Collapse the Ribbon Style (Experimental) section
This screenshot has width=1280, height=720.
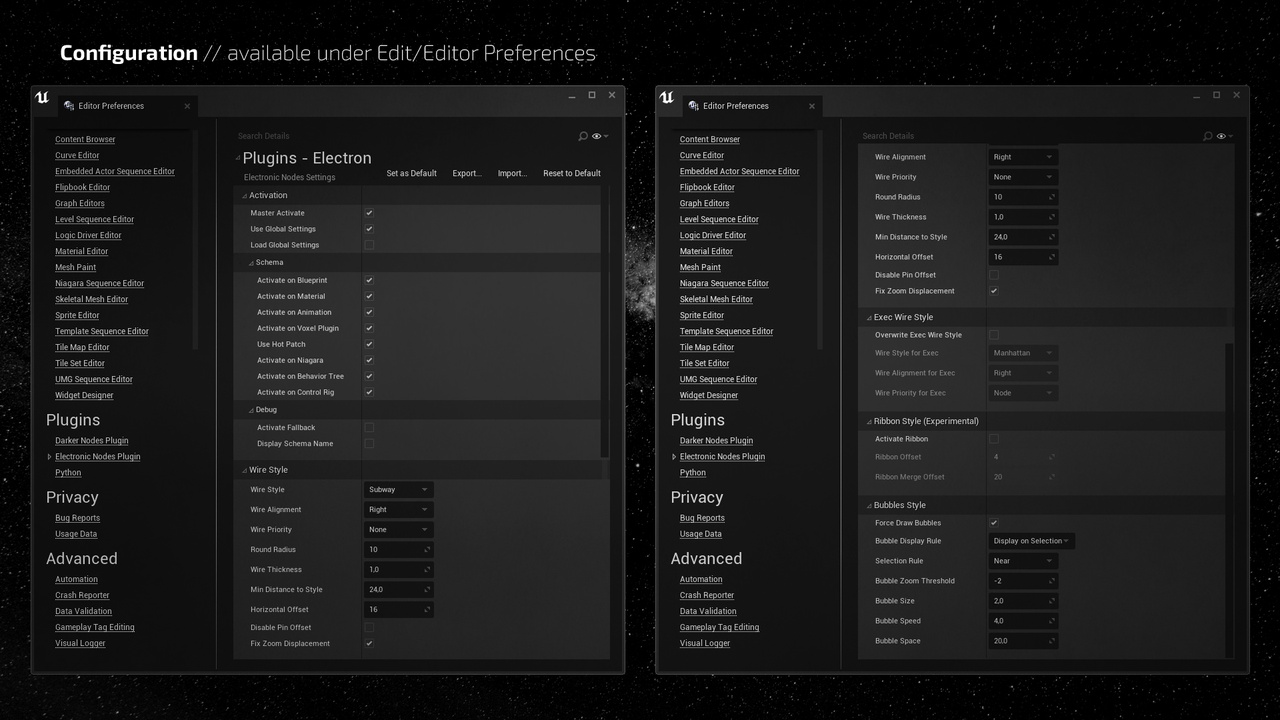tap(869, 421)
